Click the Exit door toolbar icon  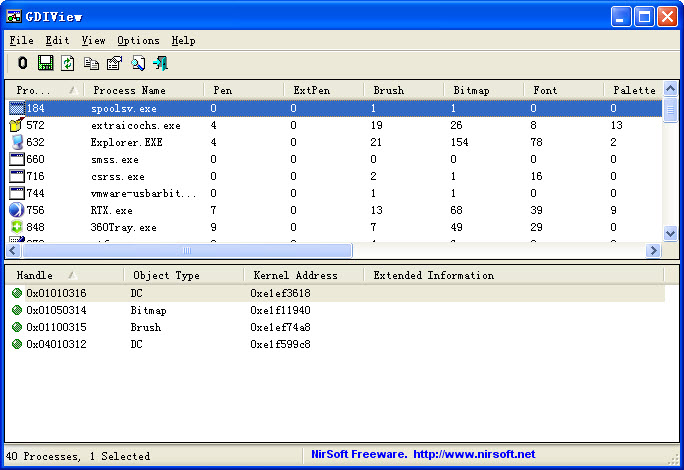coord(161,63)
